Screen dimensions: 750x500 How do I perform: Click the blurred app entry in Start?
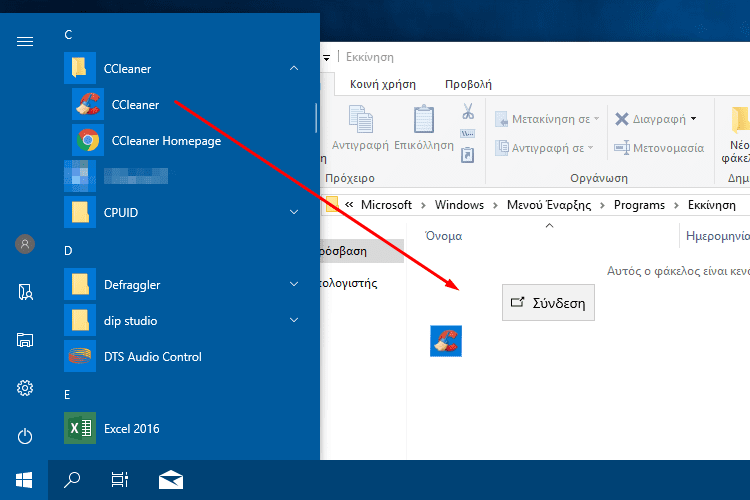click(117, 176)
